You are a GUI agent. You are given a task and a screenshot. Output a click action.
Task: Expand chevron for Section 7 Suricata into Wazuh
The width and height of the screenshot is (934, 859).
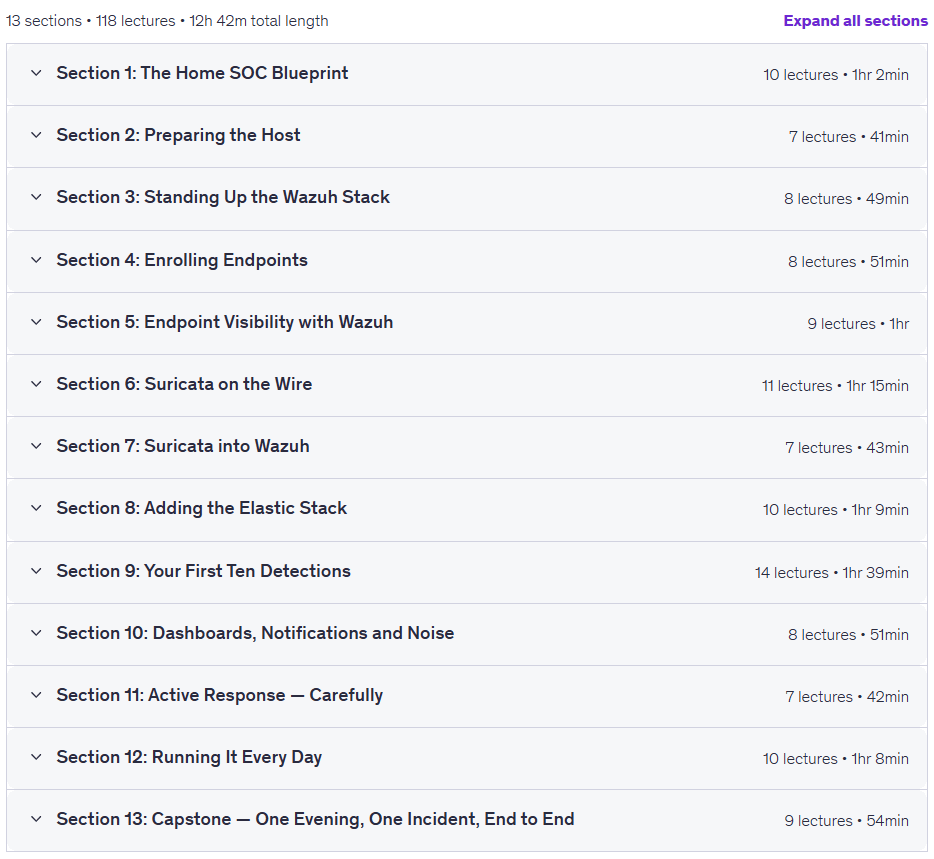click(36, 446)
